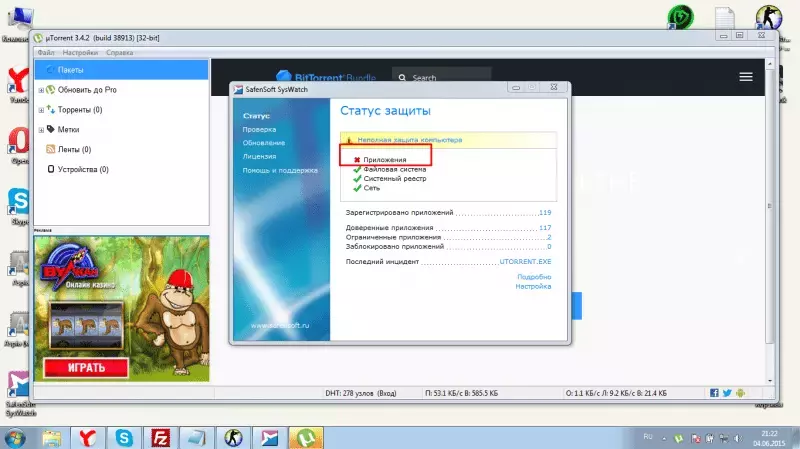This screenshot has width=800, height=449.
Task: Click the UTORRENT.EXE last incident link
Action: [x=525, y=261]
